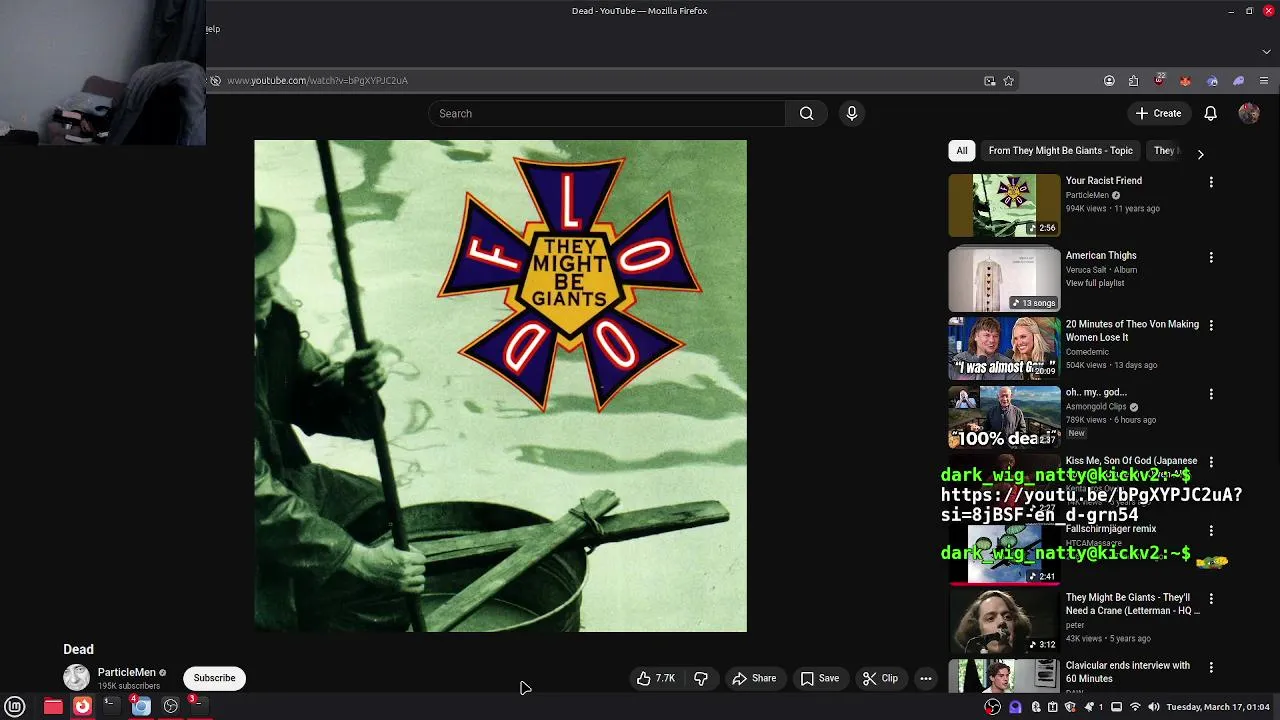Image resolution: width=1280 pixels, height=720 pixels.
Task: Open the notification bell tray icon showing 1
Action: point(1093,707)
